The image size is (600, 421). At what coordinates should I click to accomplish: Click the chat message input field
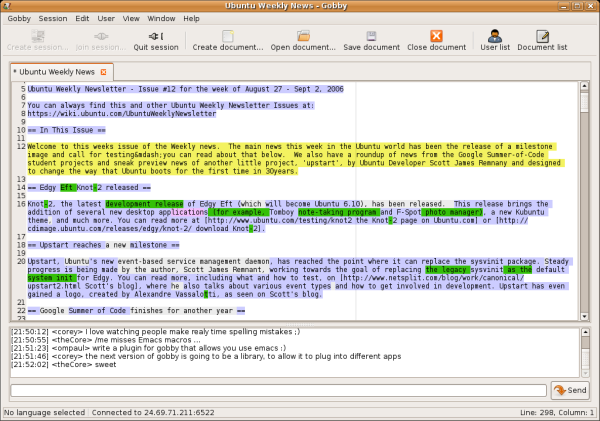(279, 390)
